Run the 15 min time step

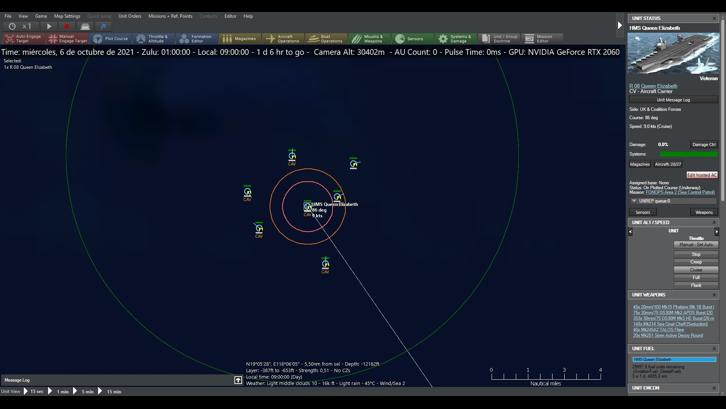coord(110,391)
